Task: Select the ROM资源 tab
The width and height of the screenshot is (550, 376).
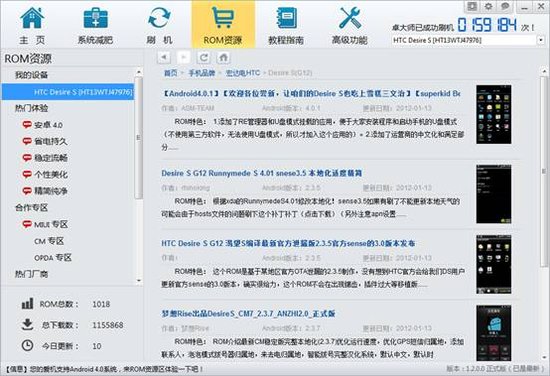Action: point(223,25)
